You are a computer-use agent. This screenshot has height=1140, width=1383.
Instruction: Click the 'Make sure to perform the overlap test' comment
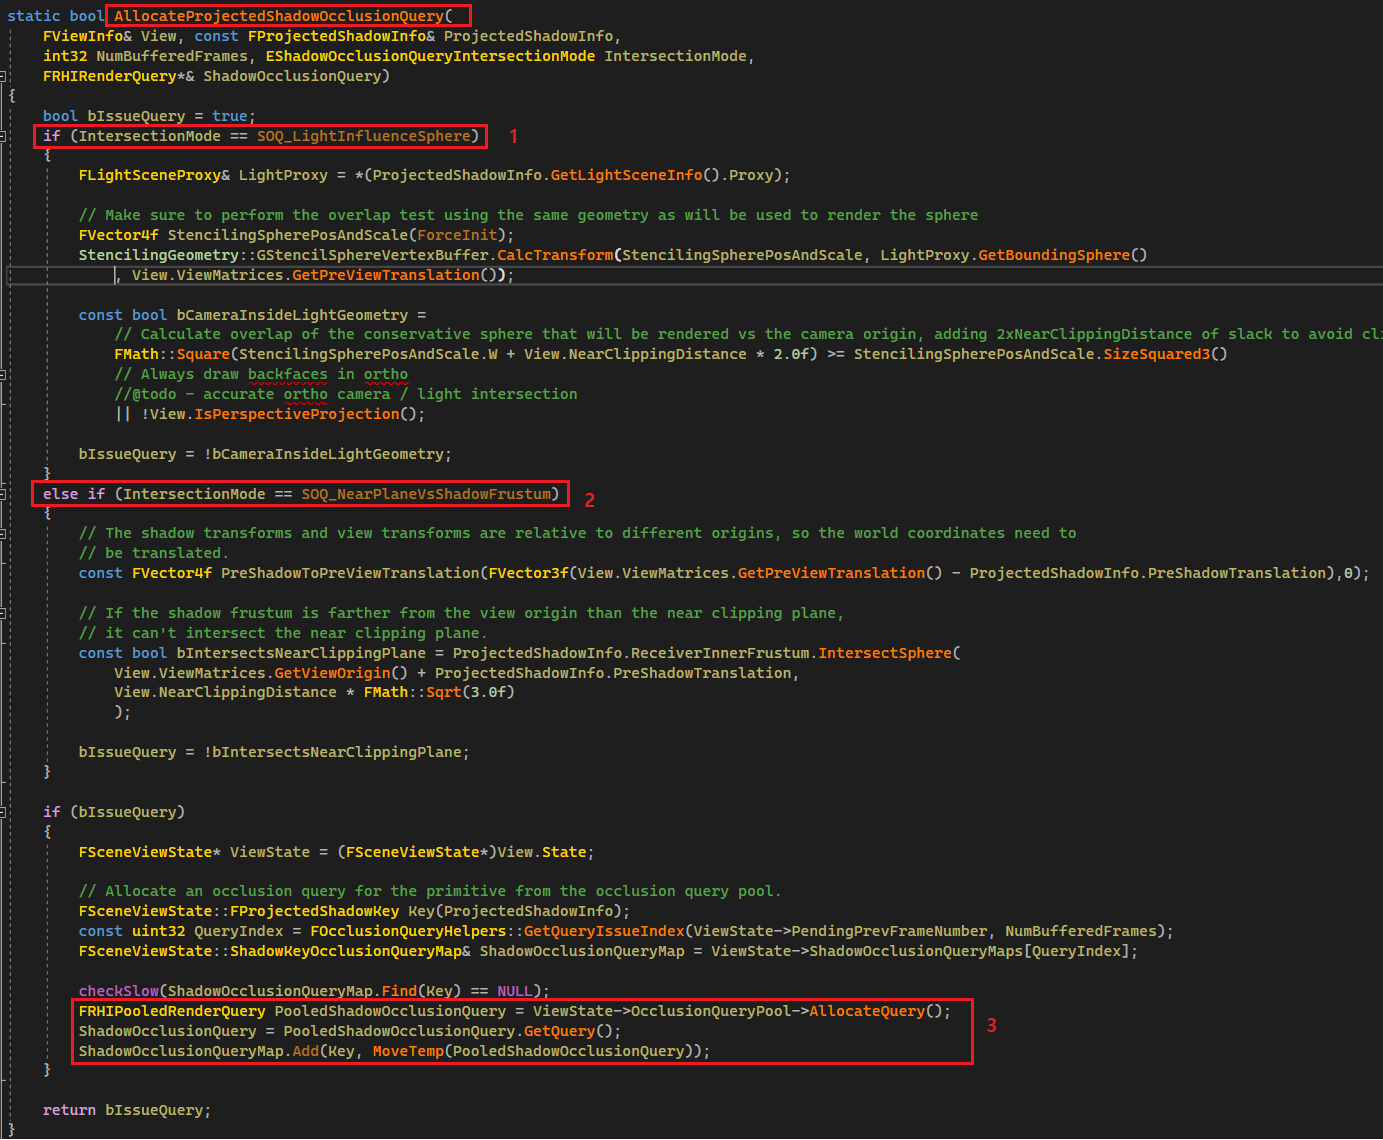(x=528, y=215)
